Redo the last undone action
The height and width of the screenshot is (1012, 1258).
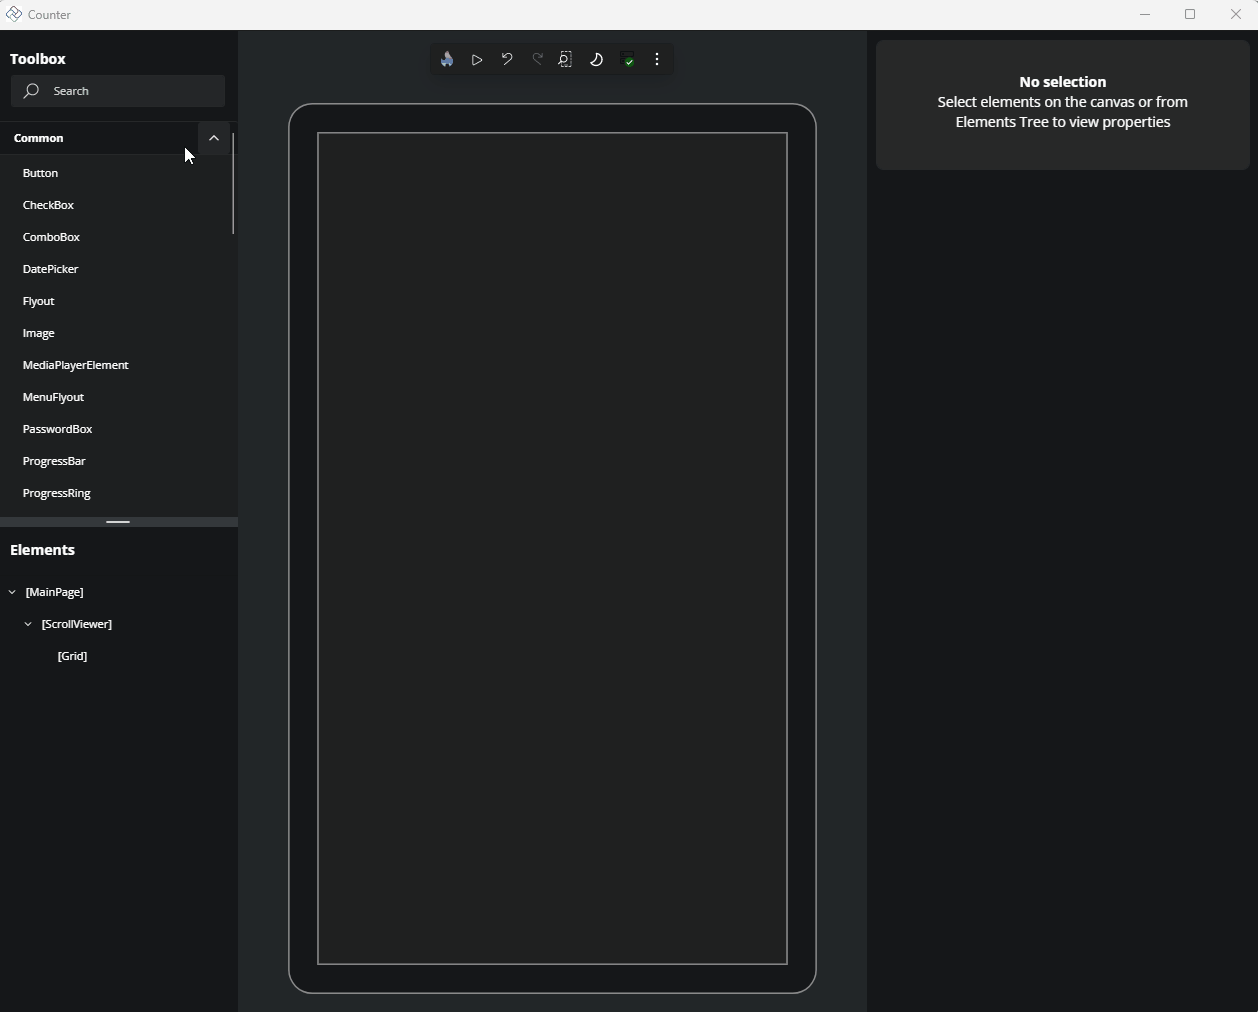tap(538, 60)
